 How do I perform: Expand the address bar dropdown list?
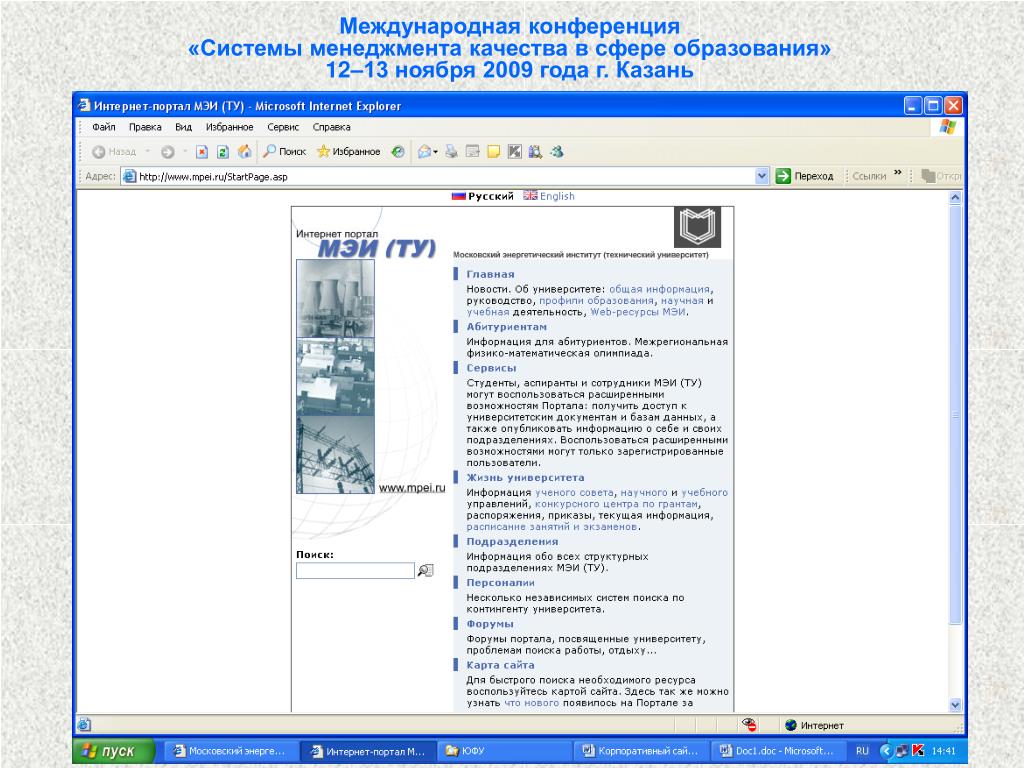click(x=761, y=176)
